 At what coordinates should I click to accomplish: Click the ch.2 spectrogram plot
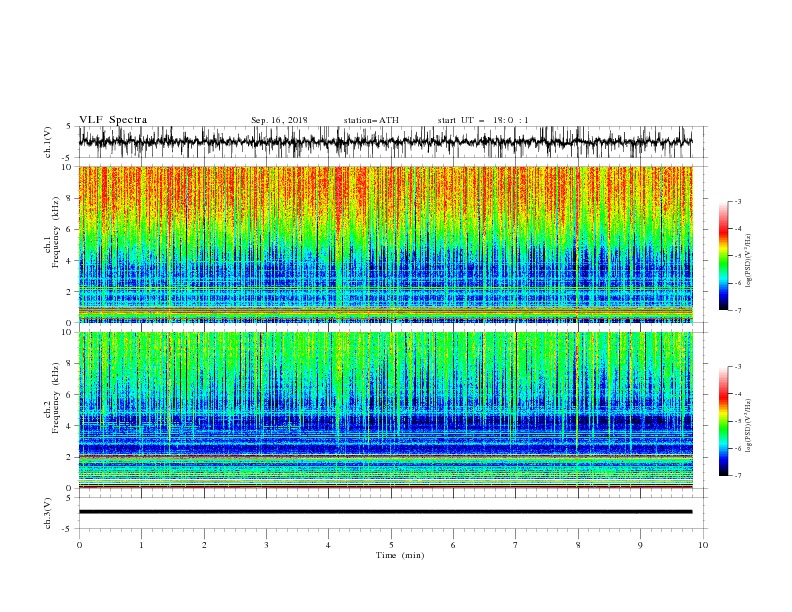pos(385,410)
